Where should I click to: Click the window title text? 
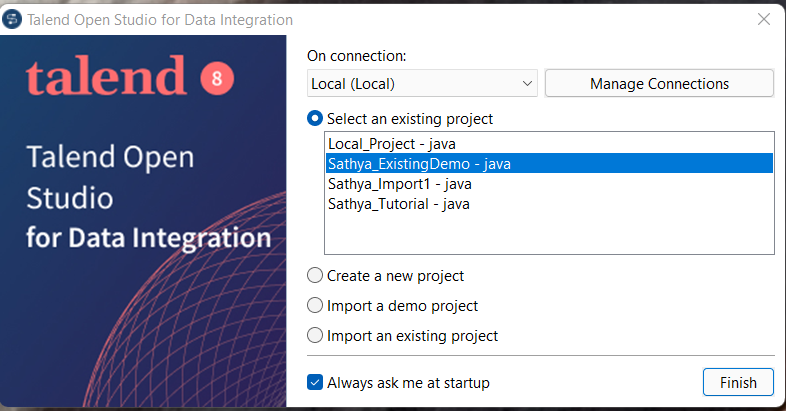pyautogui.click(x=160, y=20)
